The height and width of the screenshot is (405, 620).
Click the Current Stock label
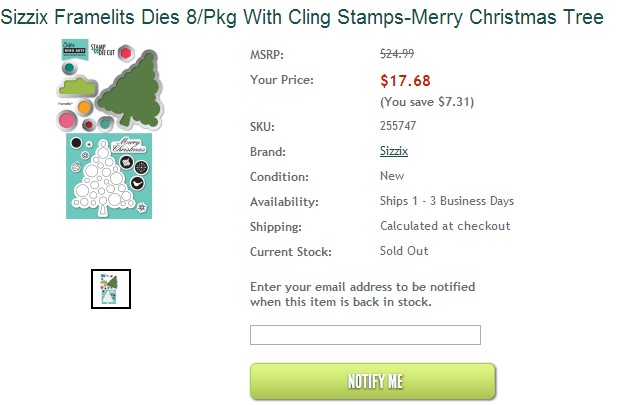pyautogui.click(x=290, y=251)
